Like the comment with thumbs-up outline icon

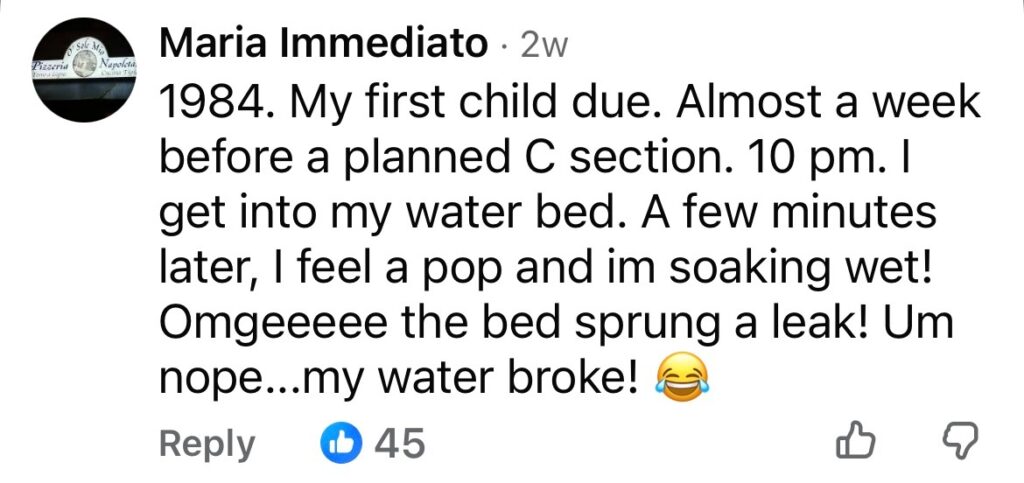[x=857, y=441]
